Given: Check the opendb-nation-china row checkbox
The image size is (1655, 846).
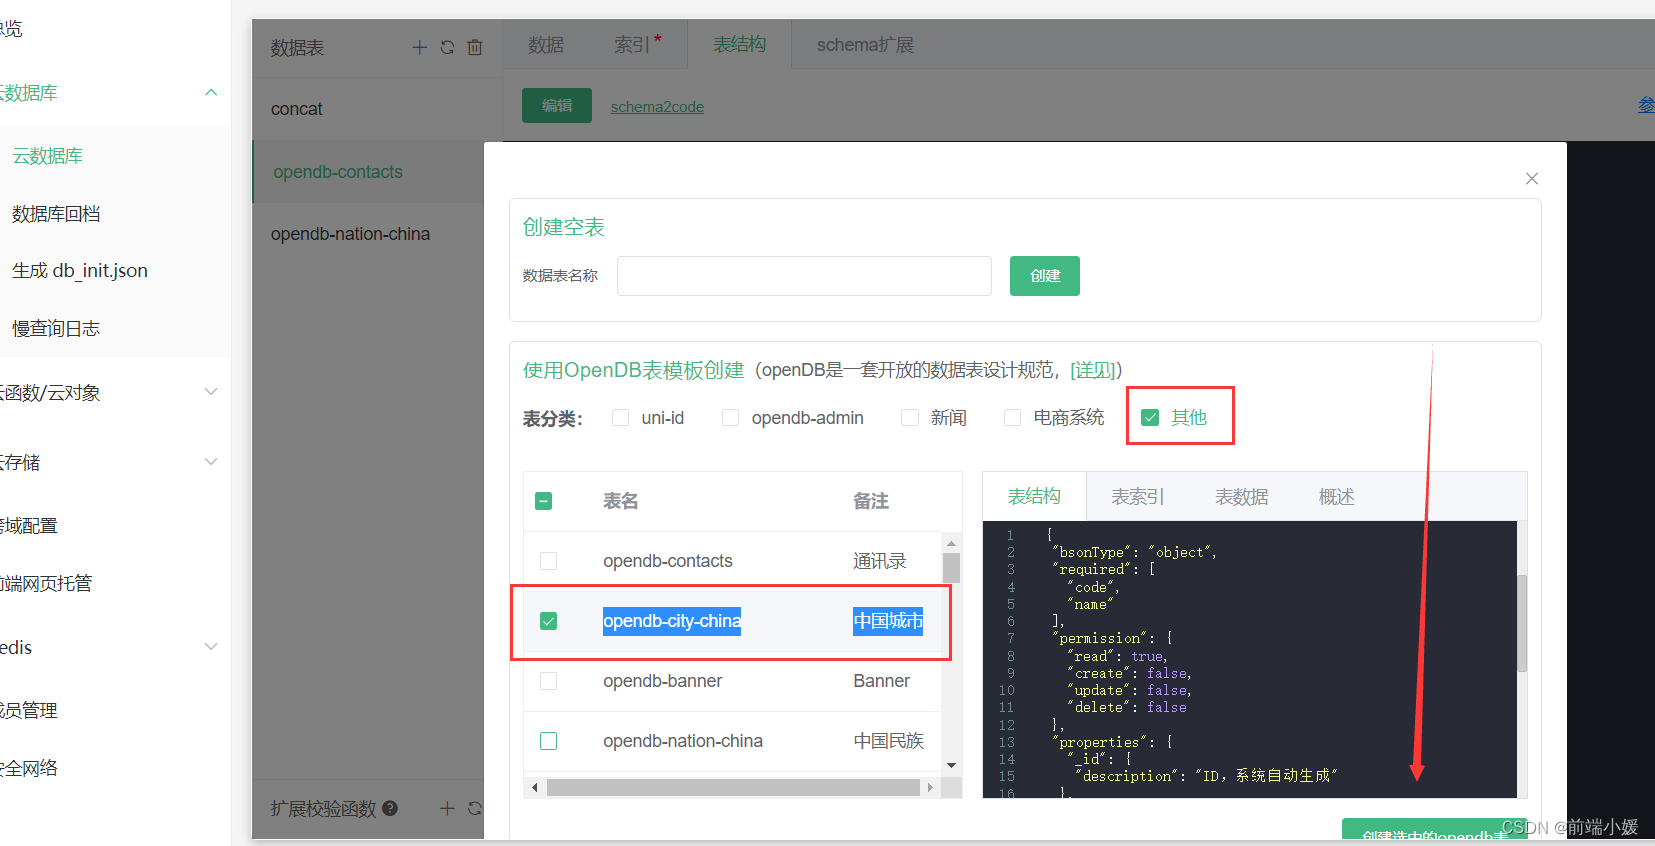Looking at the screenshot, I should pos(548,741).
